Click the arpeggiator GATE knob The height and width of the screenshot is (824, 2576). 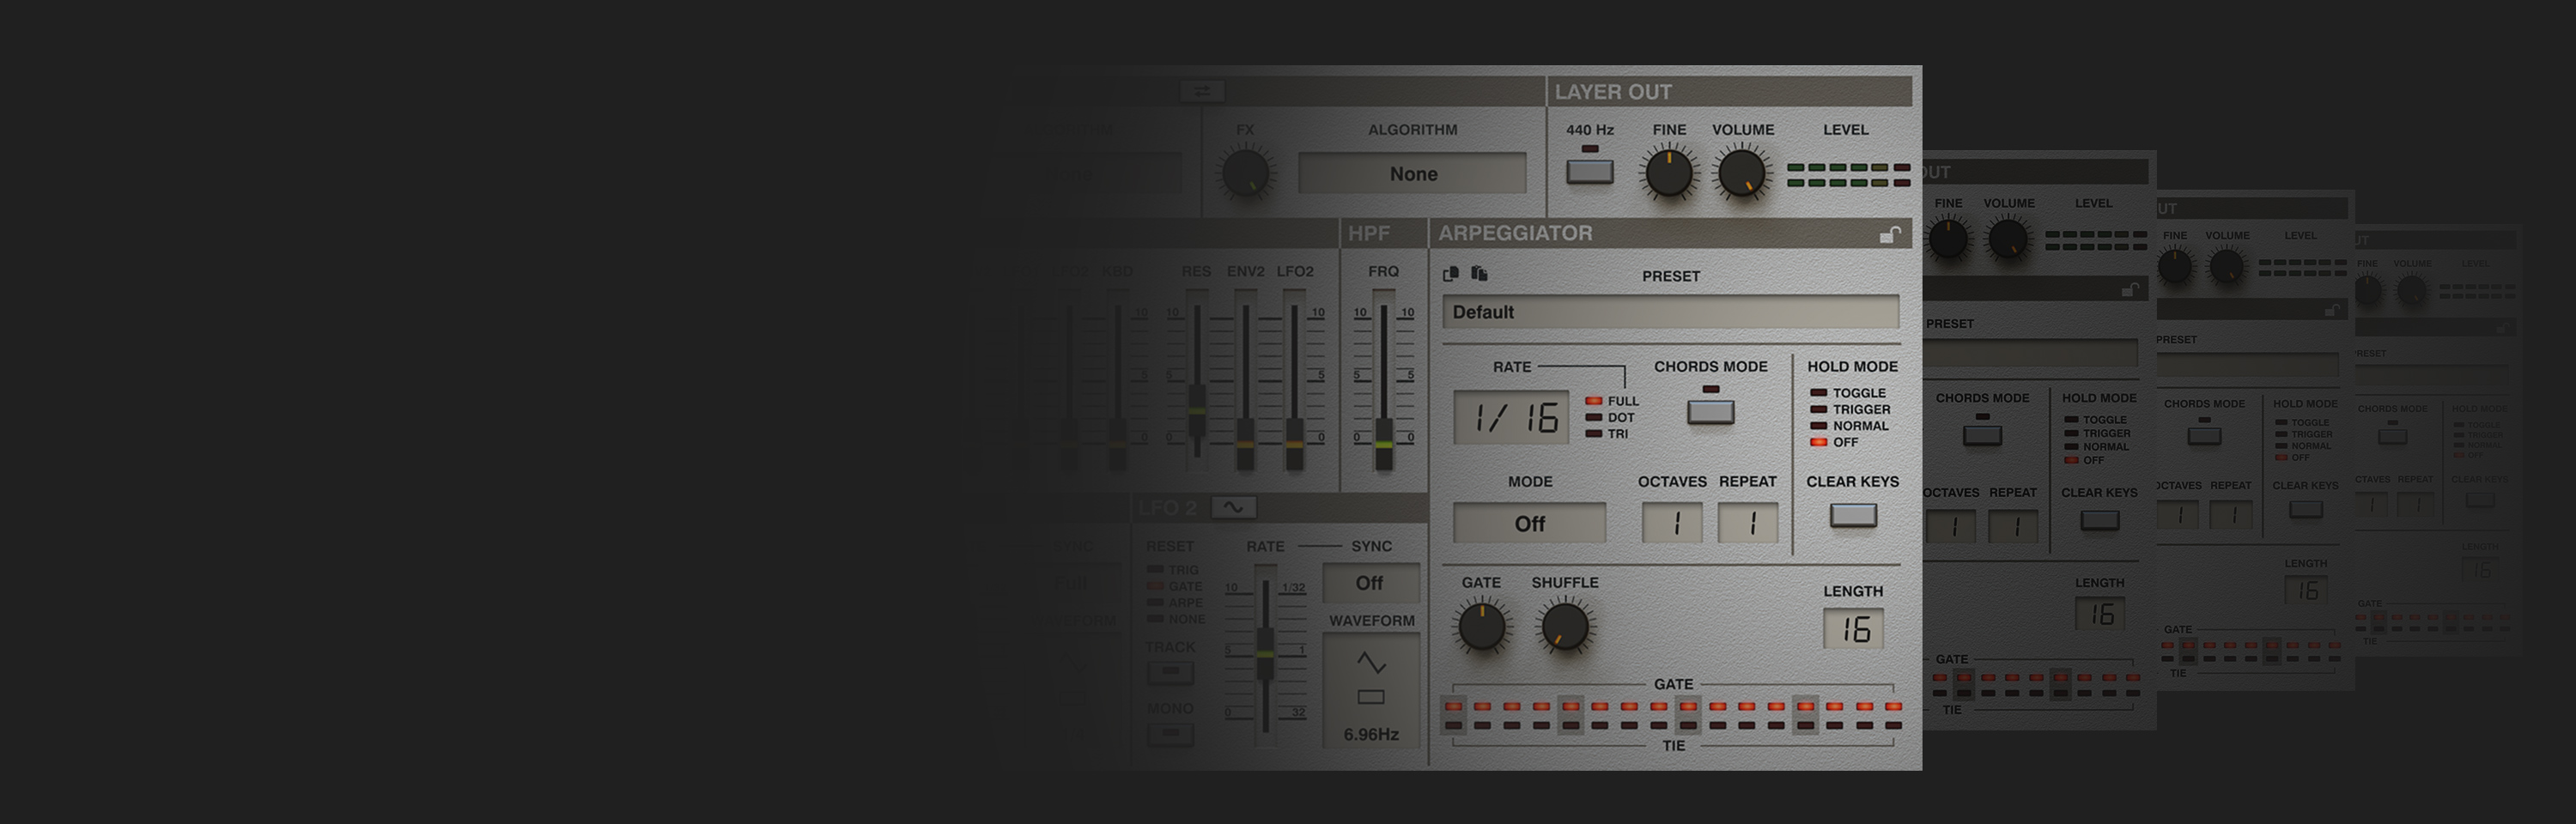tap(1481, 627)
